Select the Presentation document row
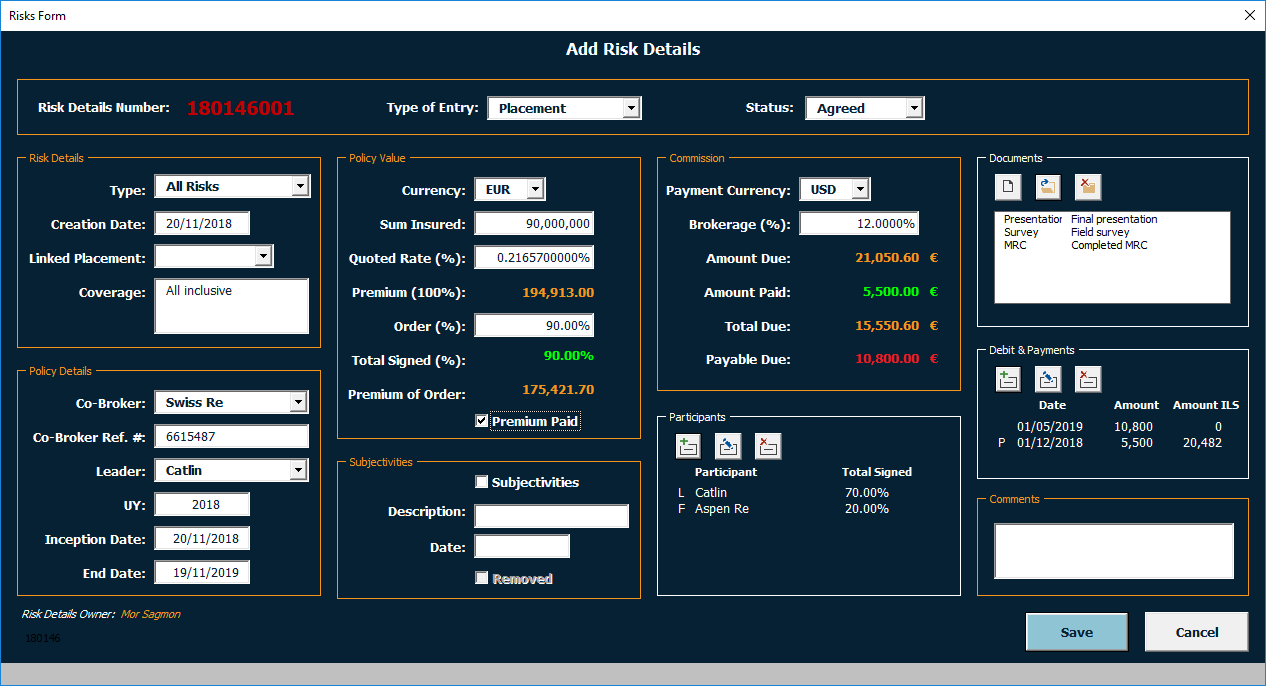Image resolution: width=1266 pixels, height=686 pixels. [1112, 219]
